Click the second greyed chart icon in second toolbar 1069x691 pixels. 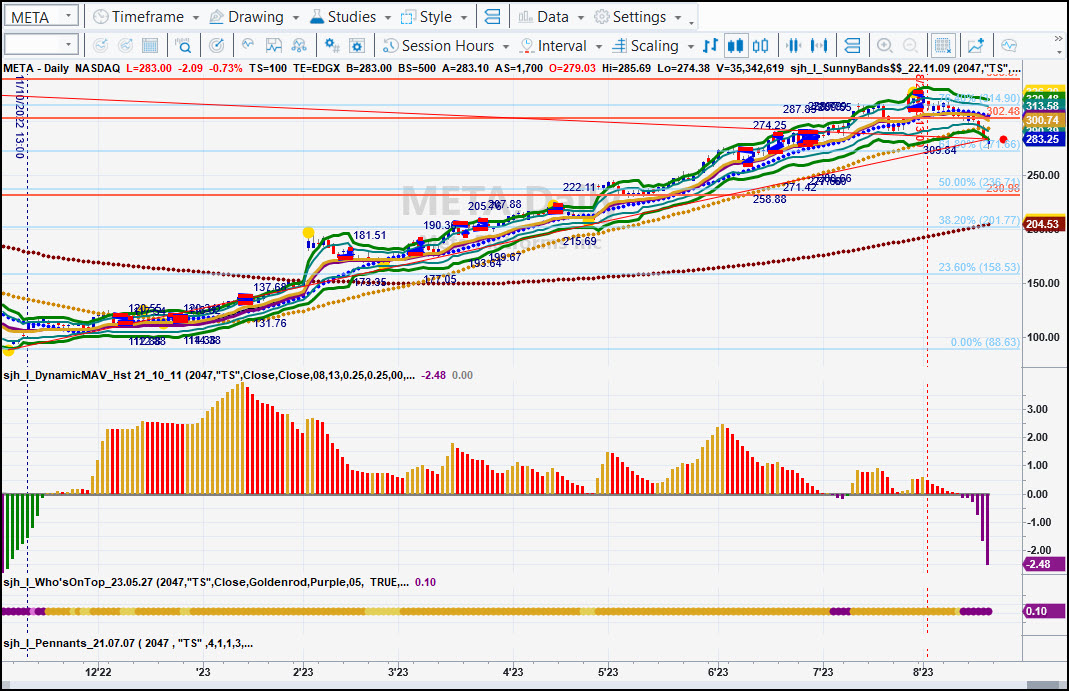(125, 46)
